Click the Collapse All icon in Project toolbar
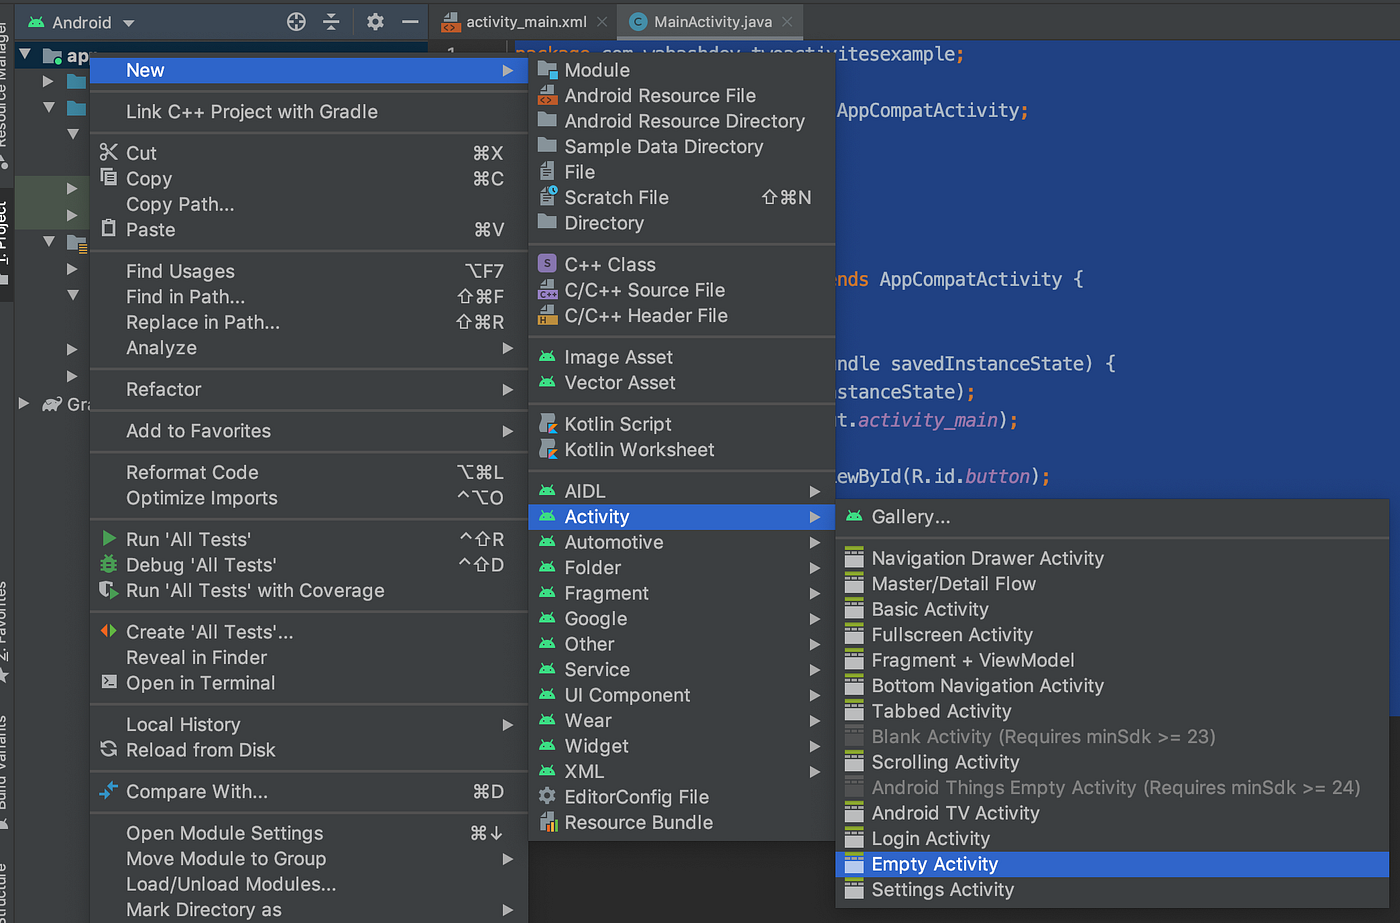 click(x=331, y=20)
